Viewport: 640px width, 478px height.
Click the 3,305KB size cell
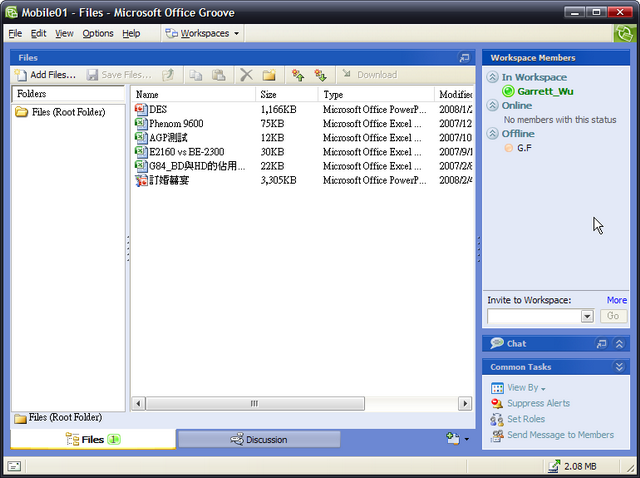278,180
